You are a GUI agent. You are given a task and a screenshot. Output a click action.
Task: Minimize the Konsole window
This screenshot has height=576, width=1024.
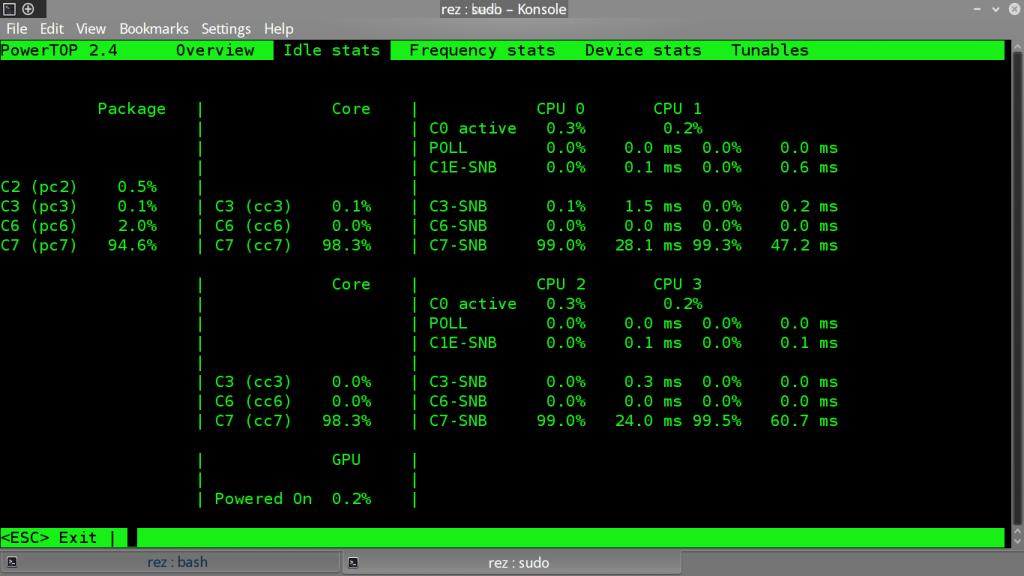pos(974,9)
